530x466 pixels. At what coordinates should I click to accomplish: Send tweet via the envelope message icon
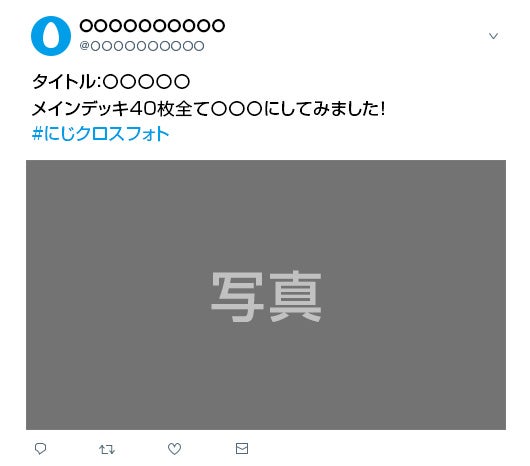click(242, 448)
